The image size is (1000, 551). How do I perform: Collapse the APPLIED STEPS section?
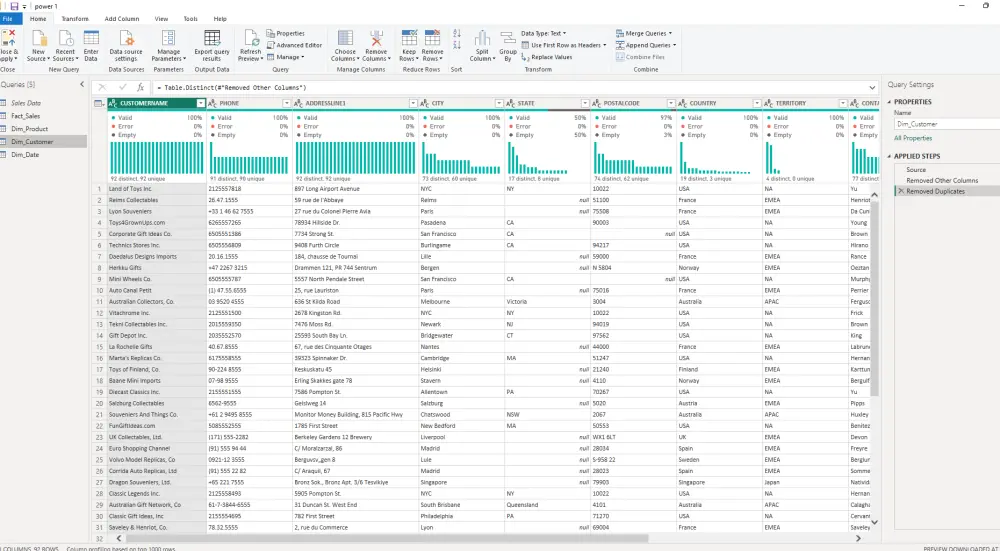pyautogui.click(x=890, y=156)
